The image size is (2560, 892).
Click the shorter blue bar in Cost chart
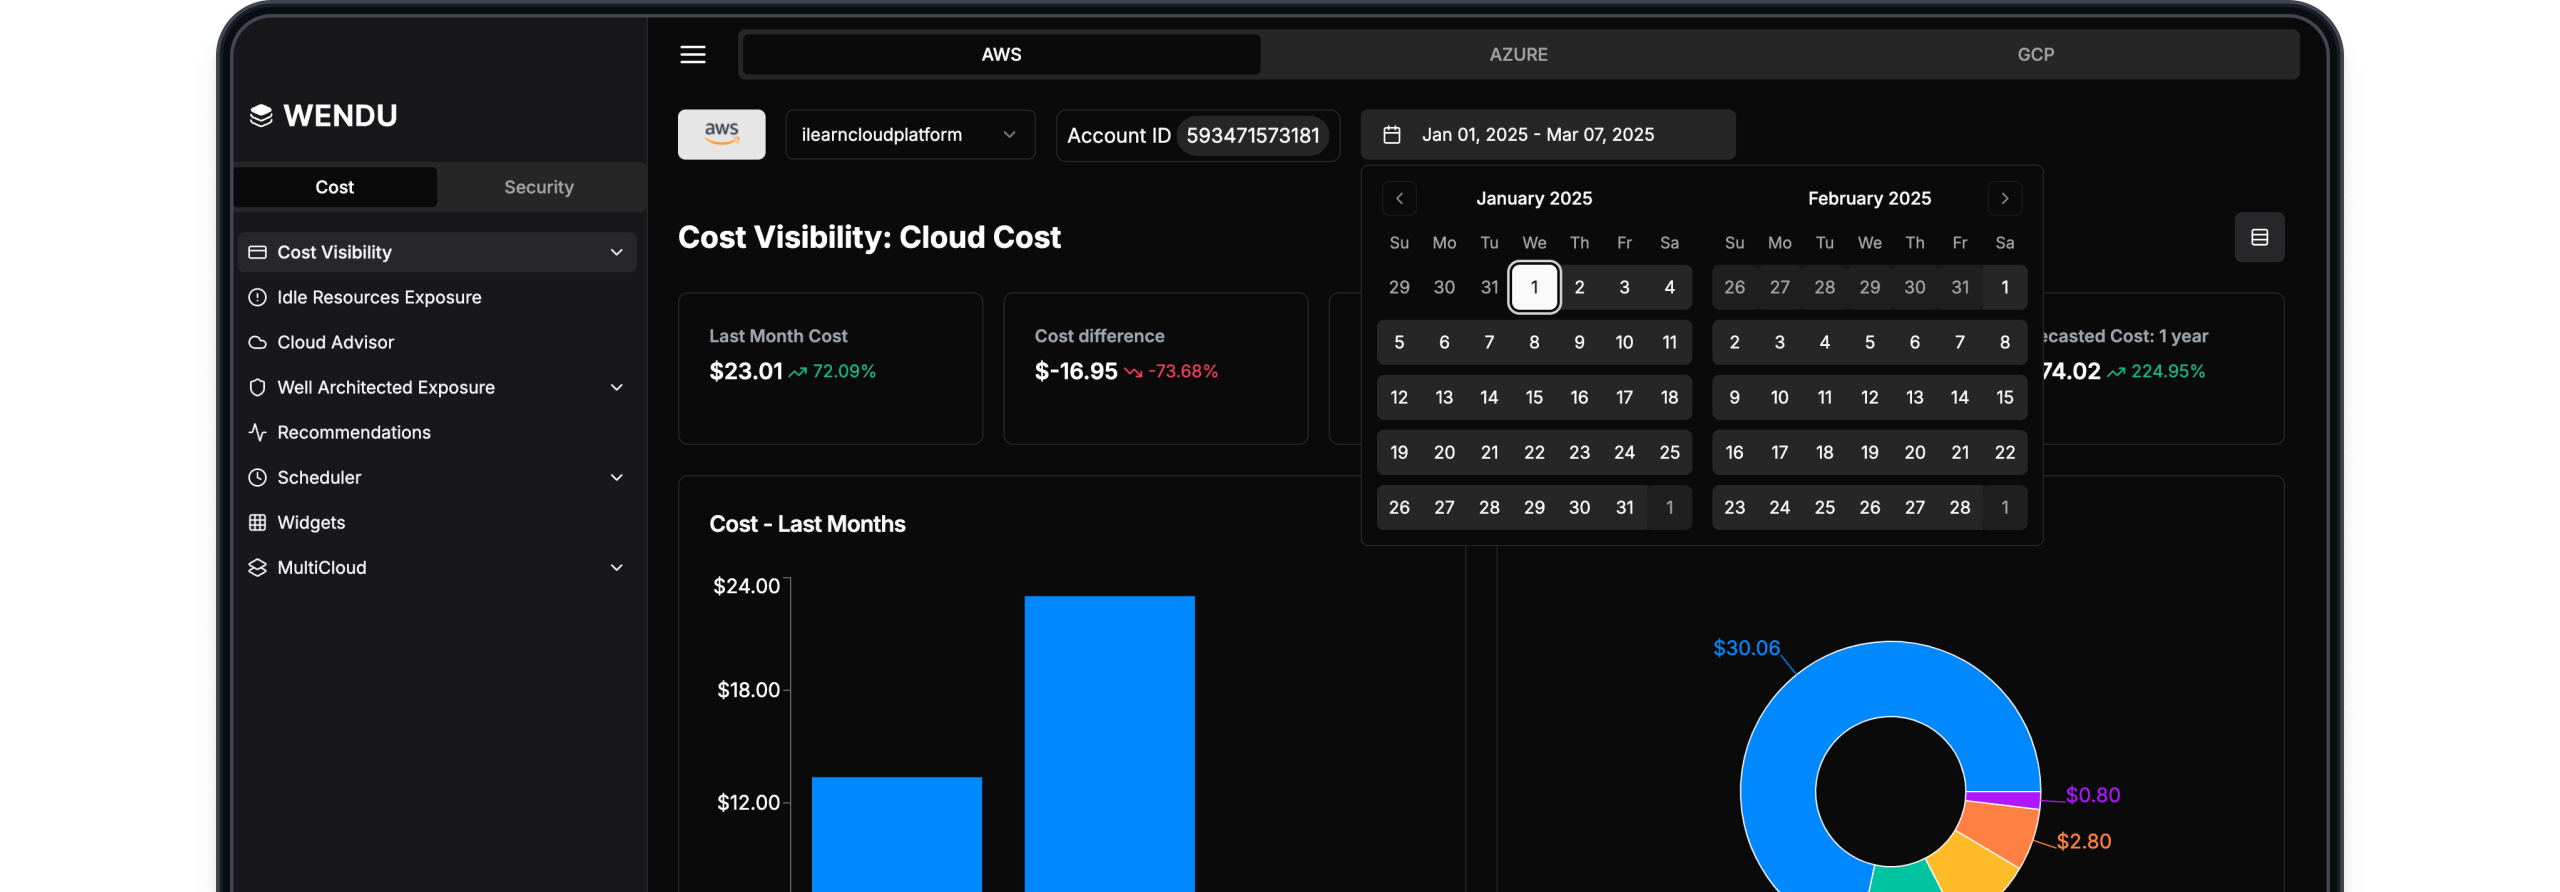pyautogui.click(x=896, y=833)
